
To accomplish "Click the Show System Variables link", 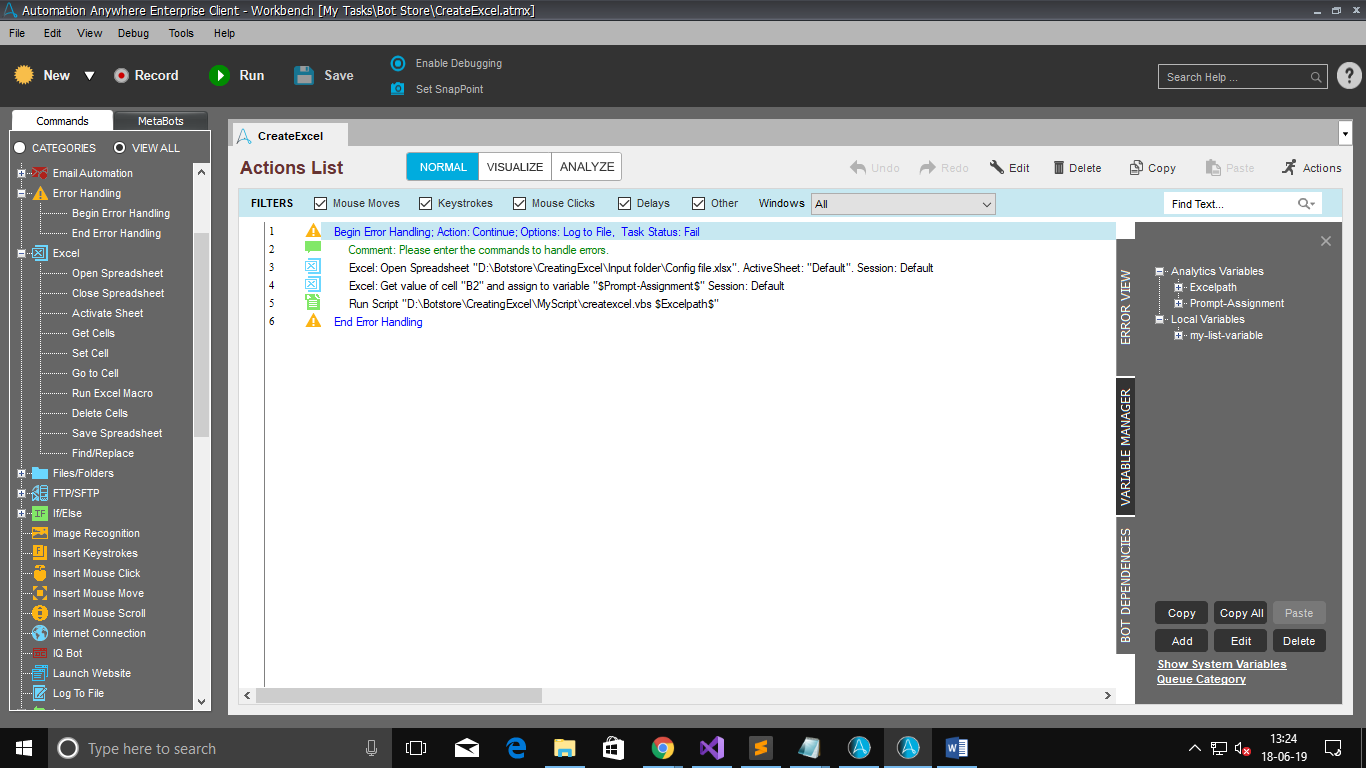I will point(1222,664).
